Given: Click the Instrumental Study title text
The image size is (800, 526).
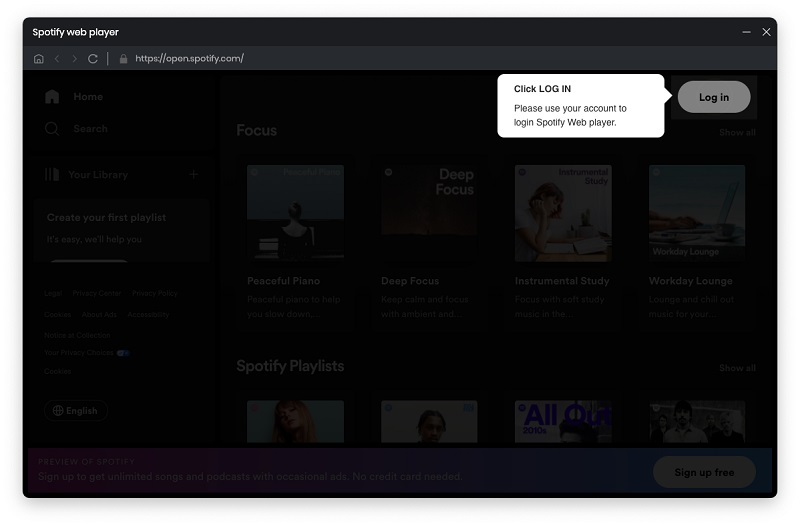Looking at the screenshot, I should tap(562, 281).
